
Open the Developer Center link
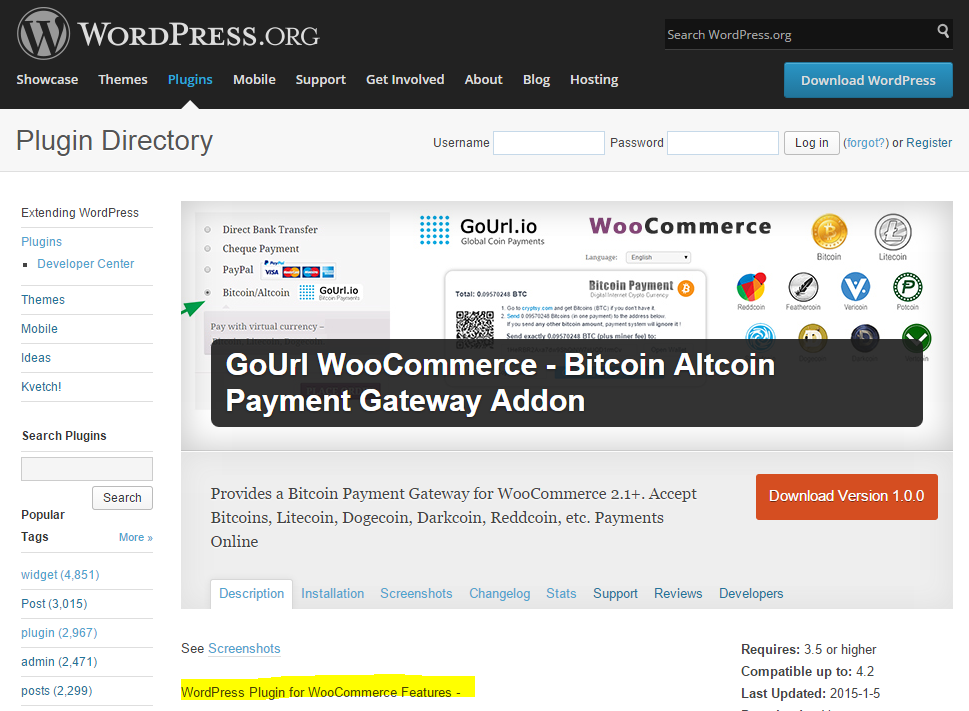pos(85,264)
